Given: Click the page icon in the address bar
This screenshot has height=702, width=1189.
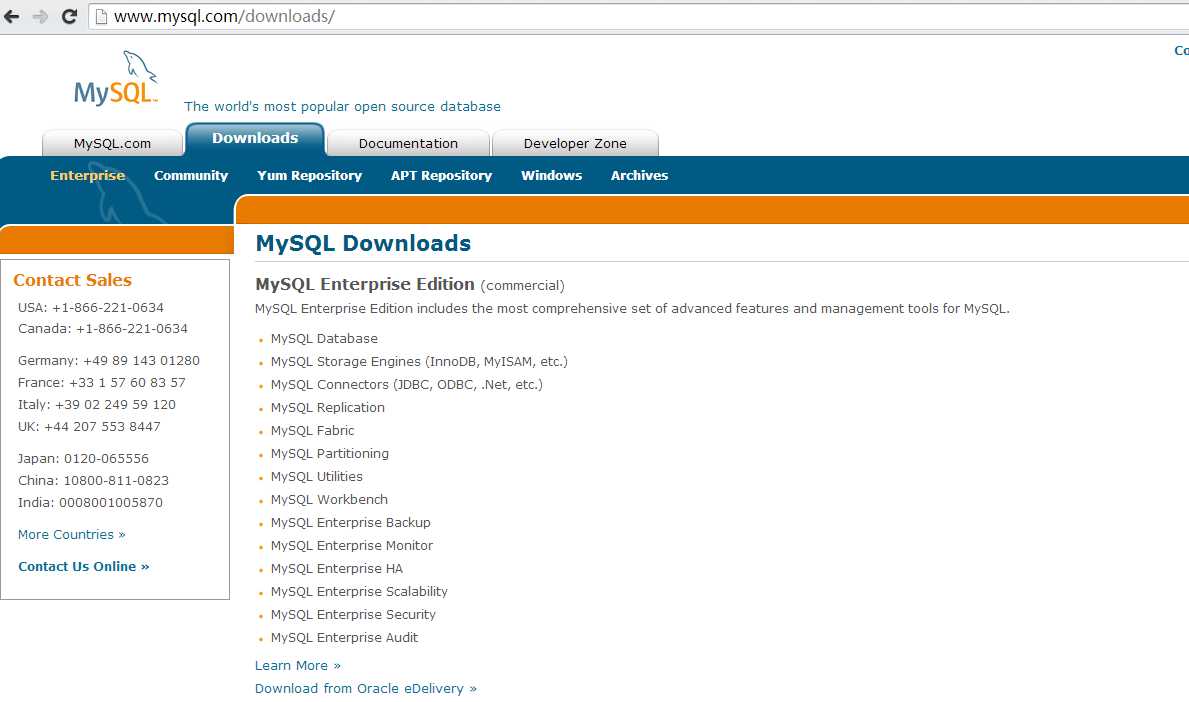Looking at the screenshot, I should tap(101, 16).
